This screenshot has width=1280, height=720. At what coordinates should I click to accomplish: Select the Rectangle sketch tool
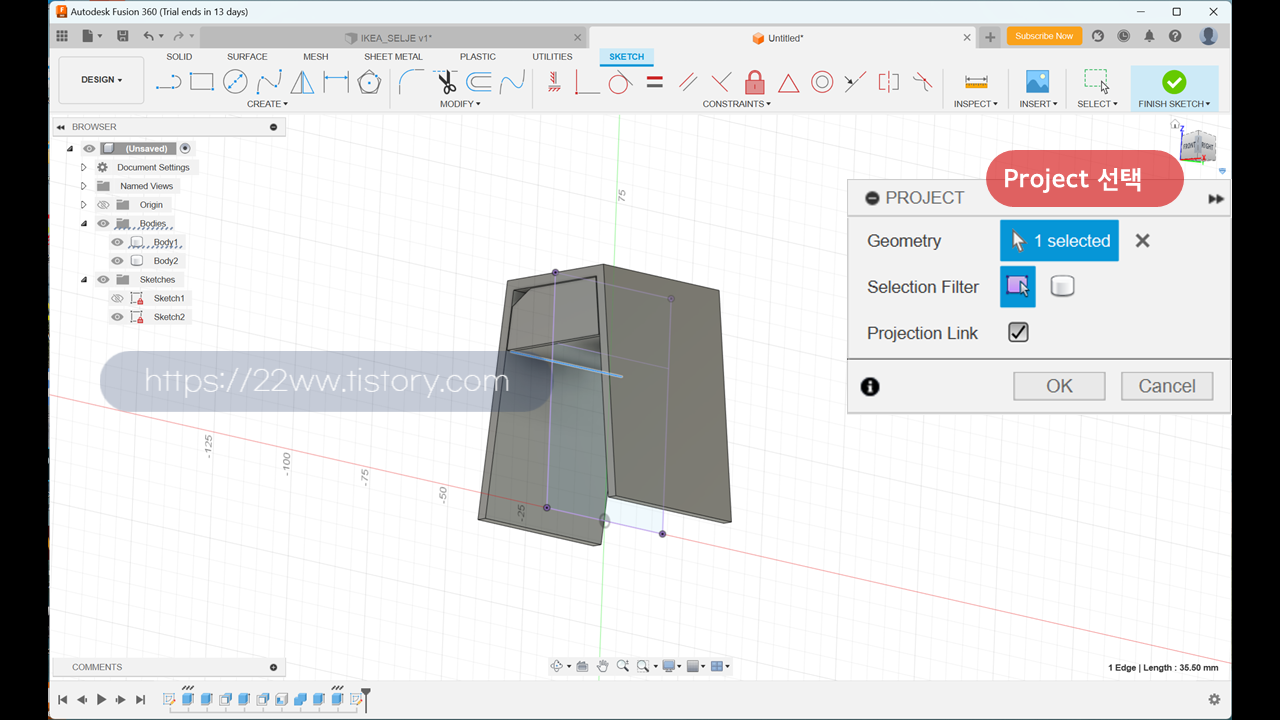point(202,82)
